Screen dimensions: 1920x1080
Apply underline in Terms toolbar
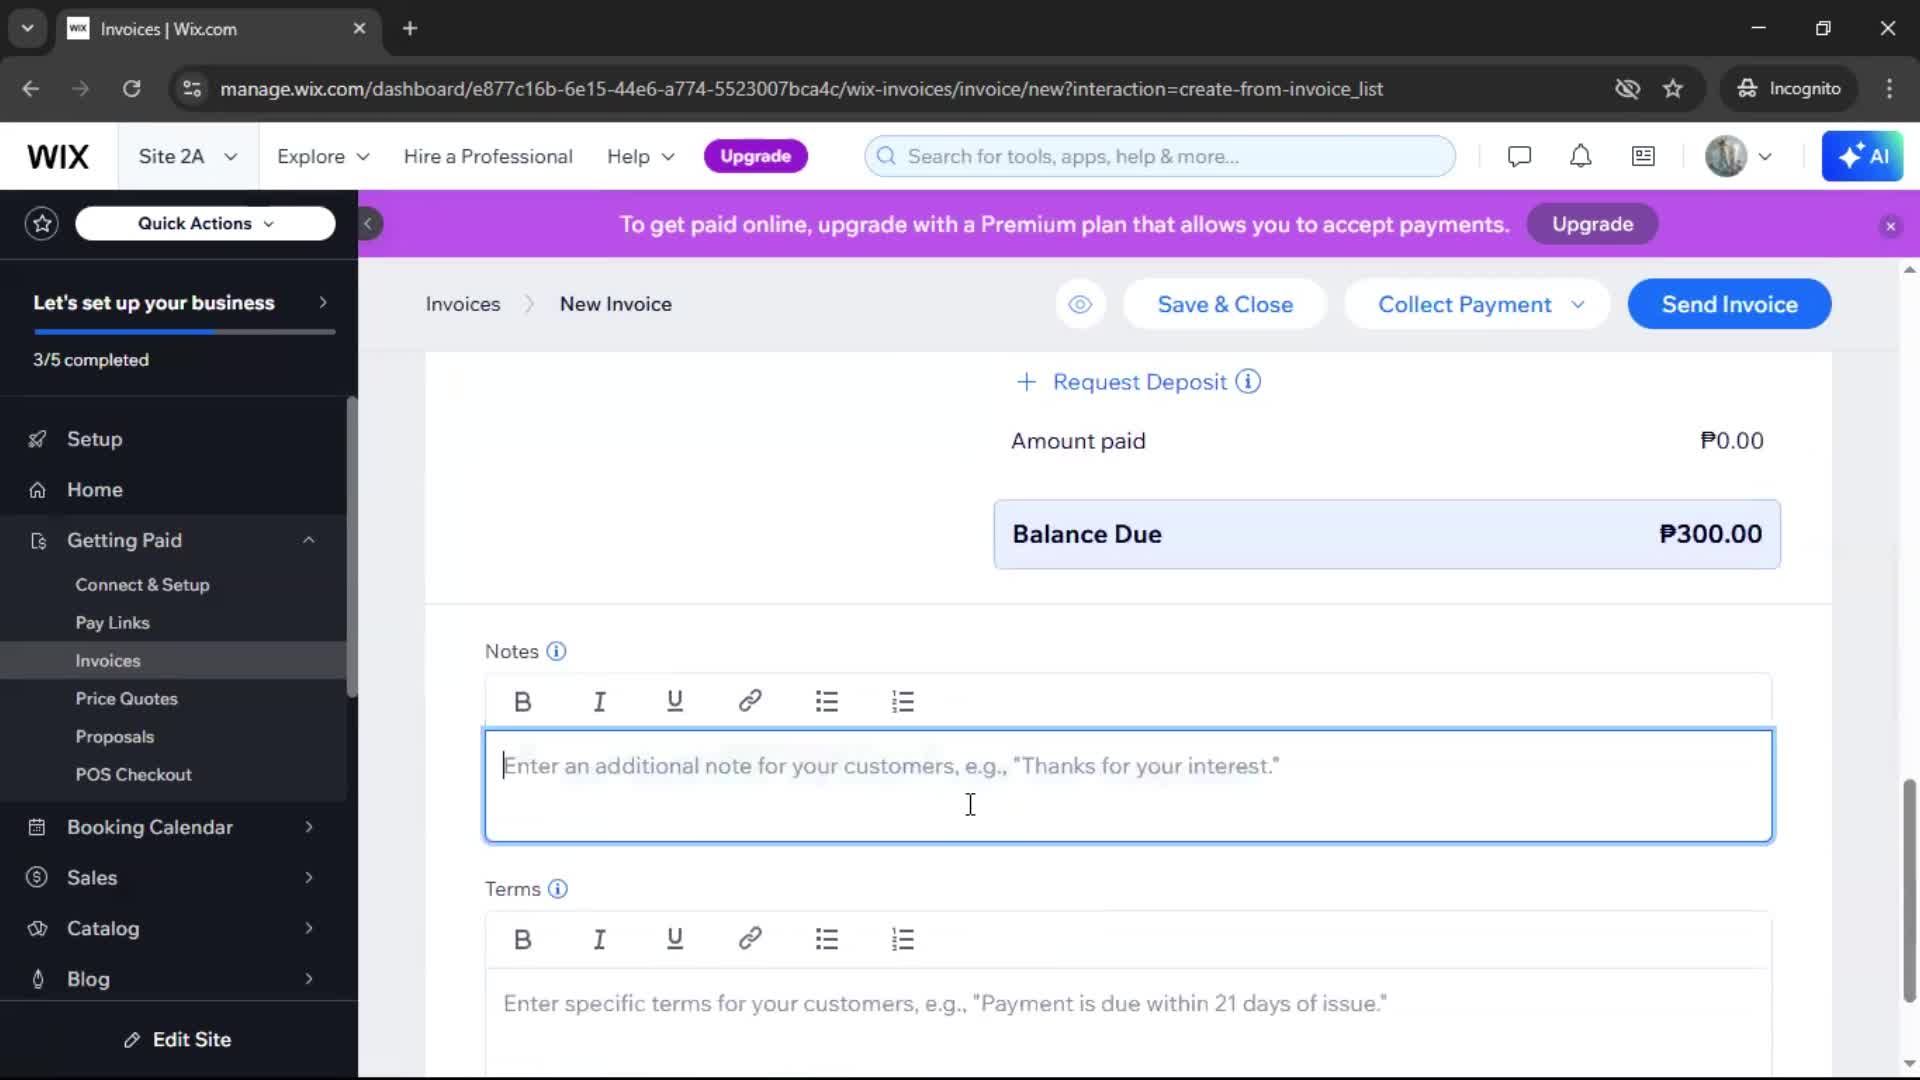(675, 940)
